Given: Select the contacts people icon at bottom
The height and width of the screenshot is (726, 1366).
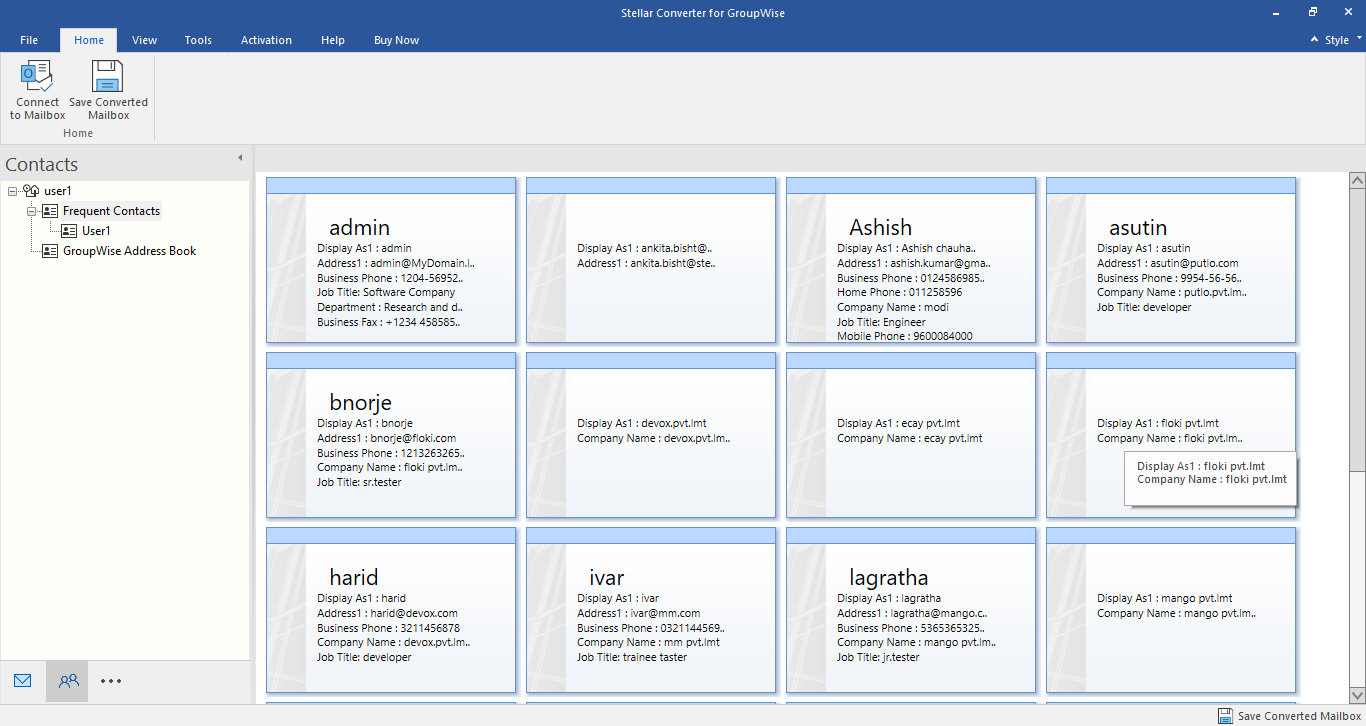Looking at the screenshot, I should 68,681.
